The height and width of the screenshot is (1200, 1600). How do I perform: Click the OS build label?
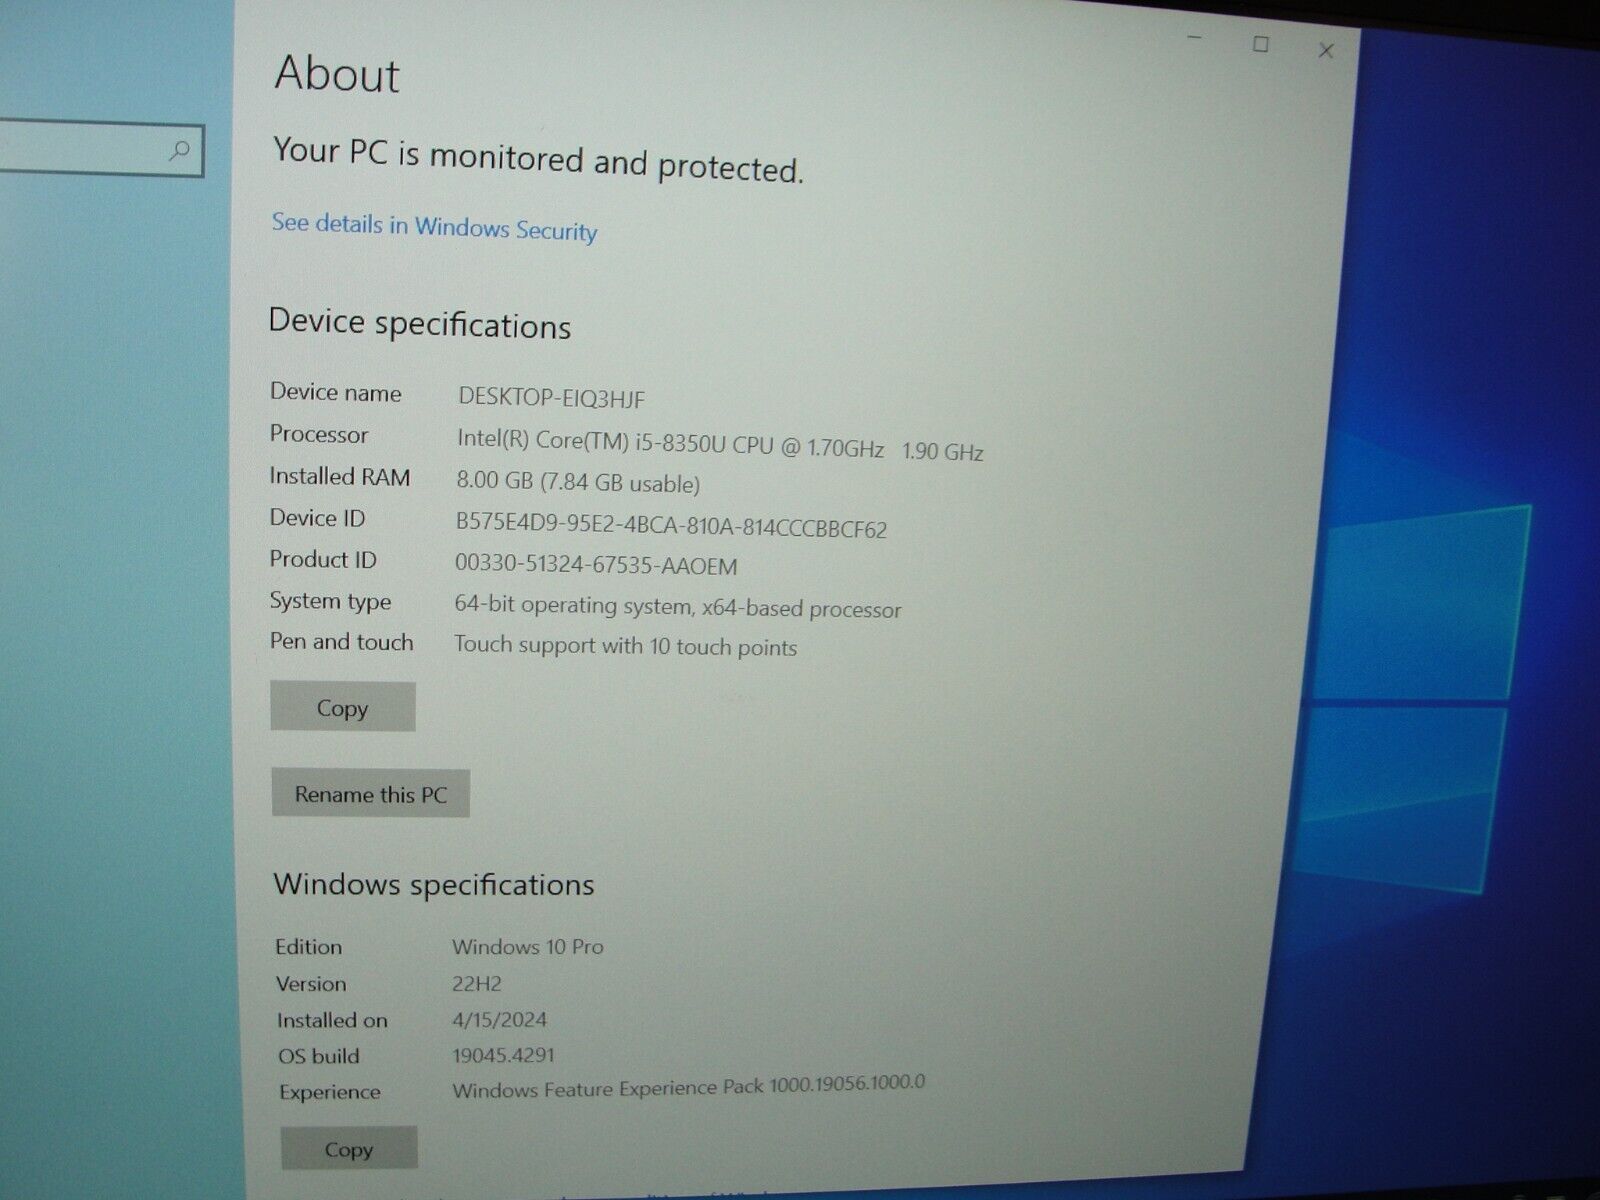tap(319, 1056)
